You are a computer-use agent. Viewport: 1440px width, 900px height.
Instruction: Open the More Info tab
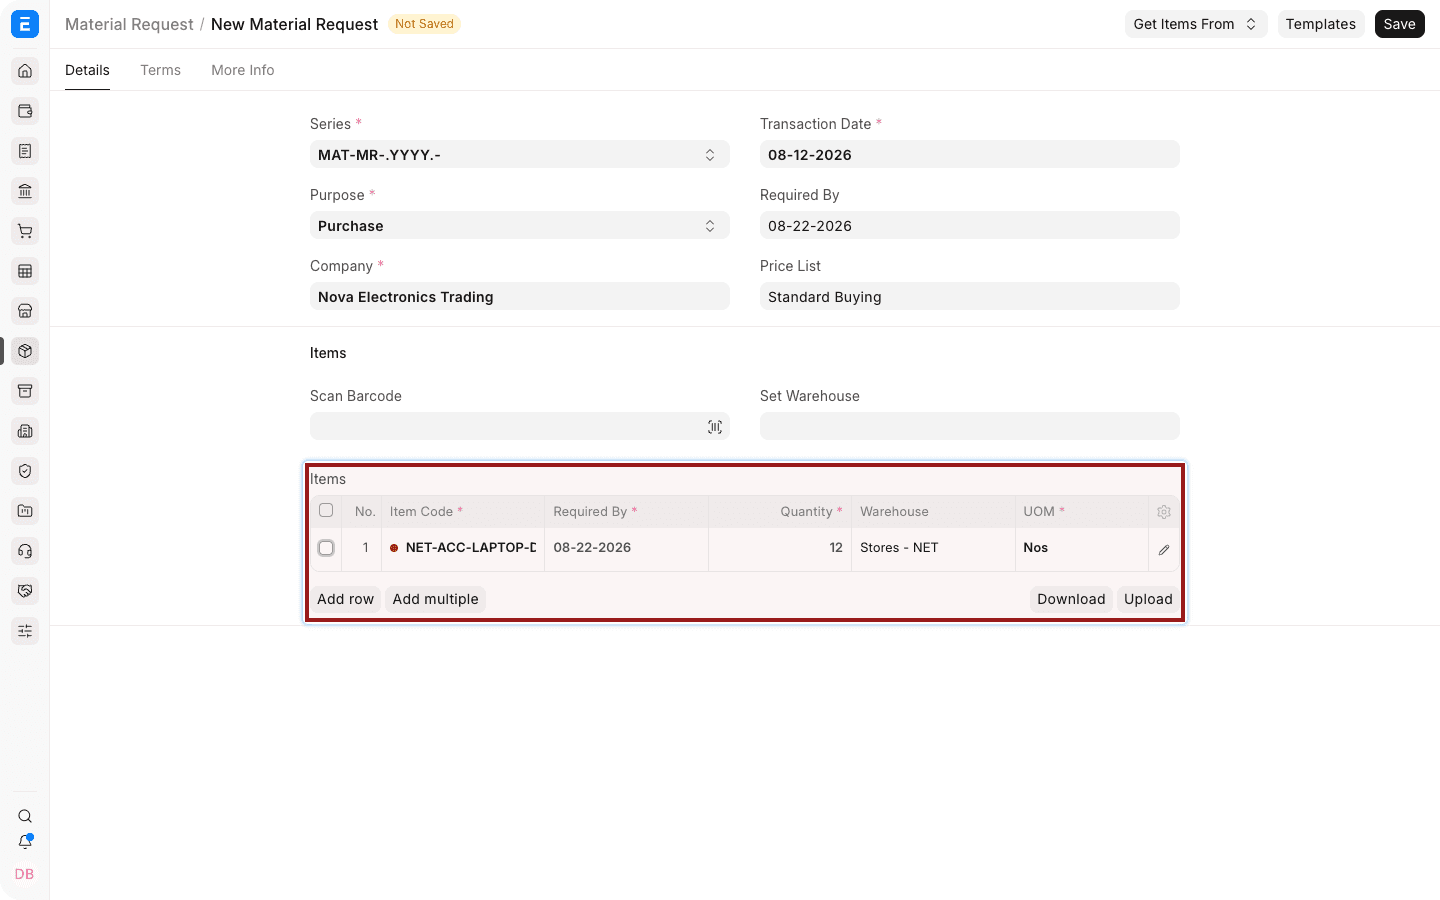tap(243, 70)
